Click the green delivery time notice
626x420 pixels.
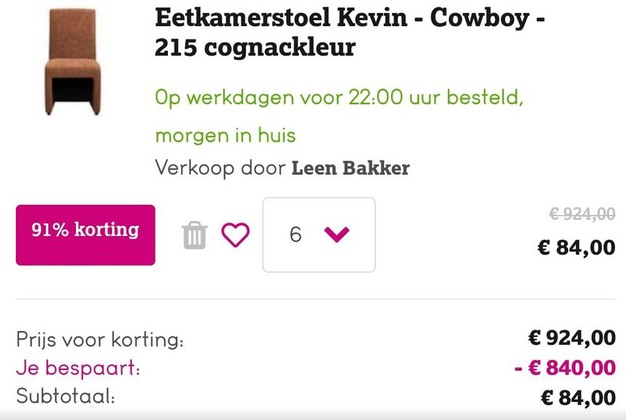pyautogui.click(x=339, y=99)
